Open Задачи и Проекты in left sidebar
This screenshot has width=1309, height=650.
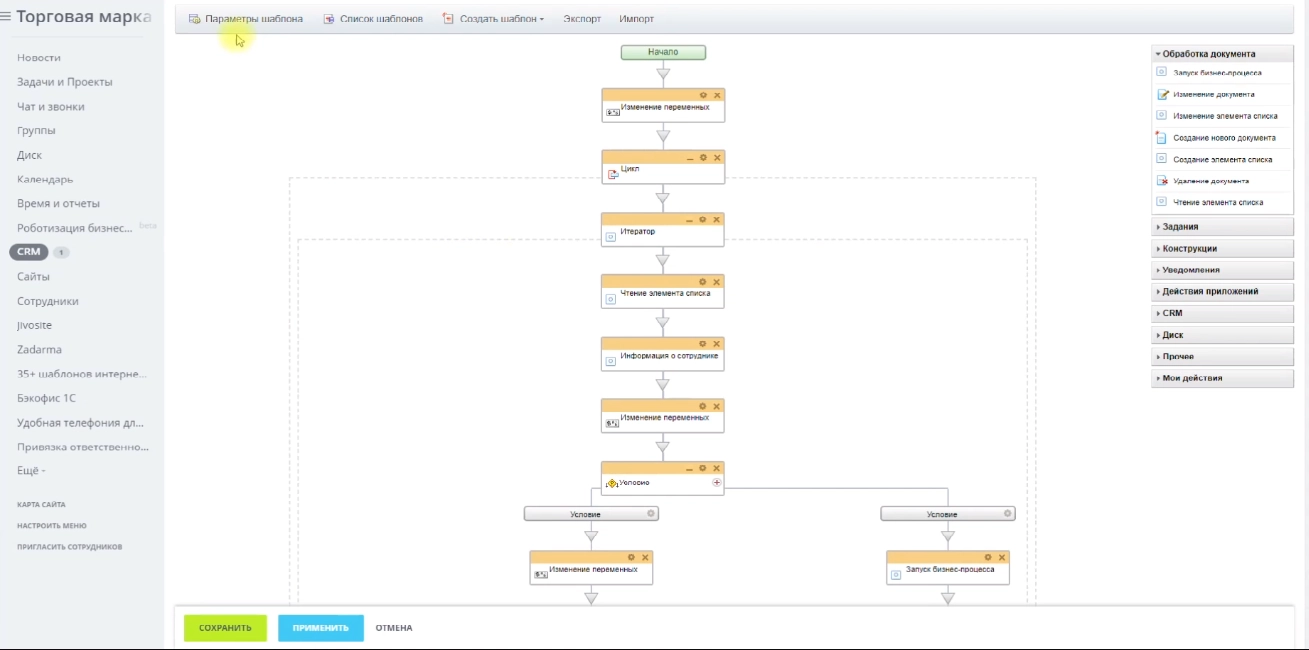coord(64,82)
